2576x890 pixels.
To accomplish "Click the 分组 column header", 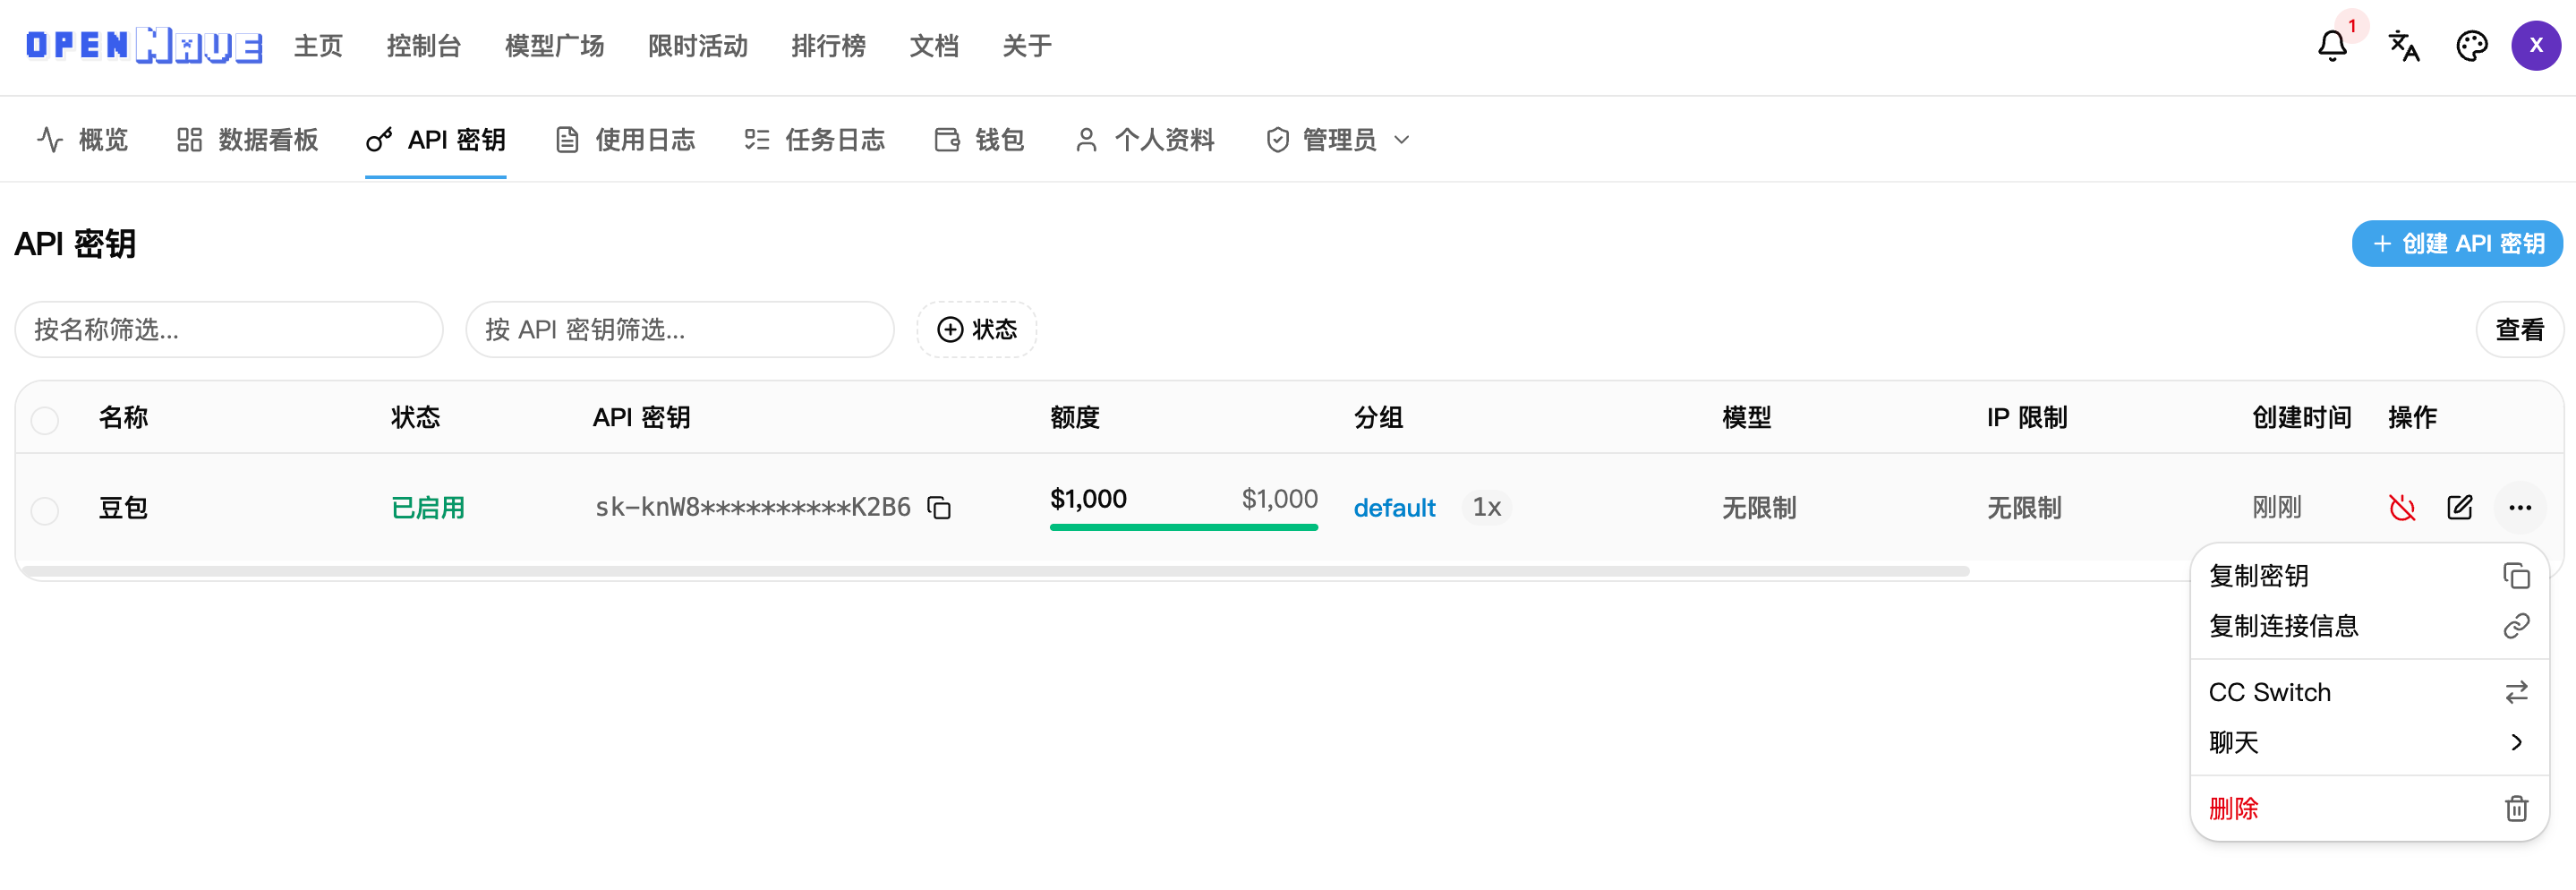I will [1379, 418].
